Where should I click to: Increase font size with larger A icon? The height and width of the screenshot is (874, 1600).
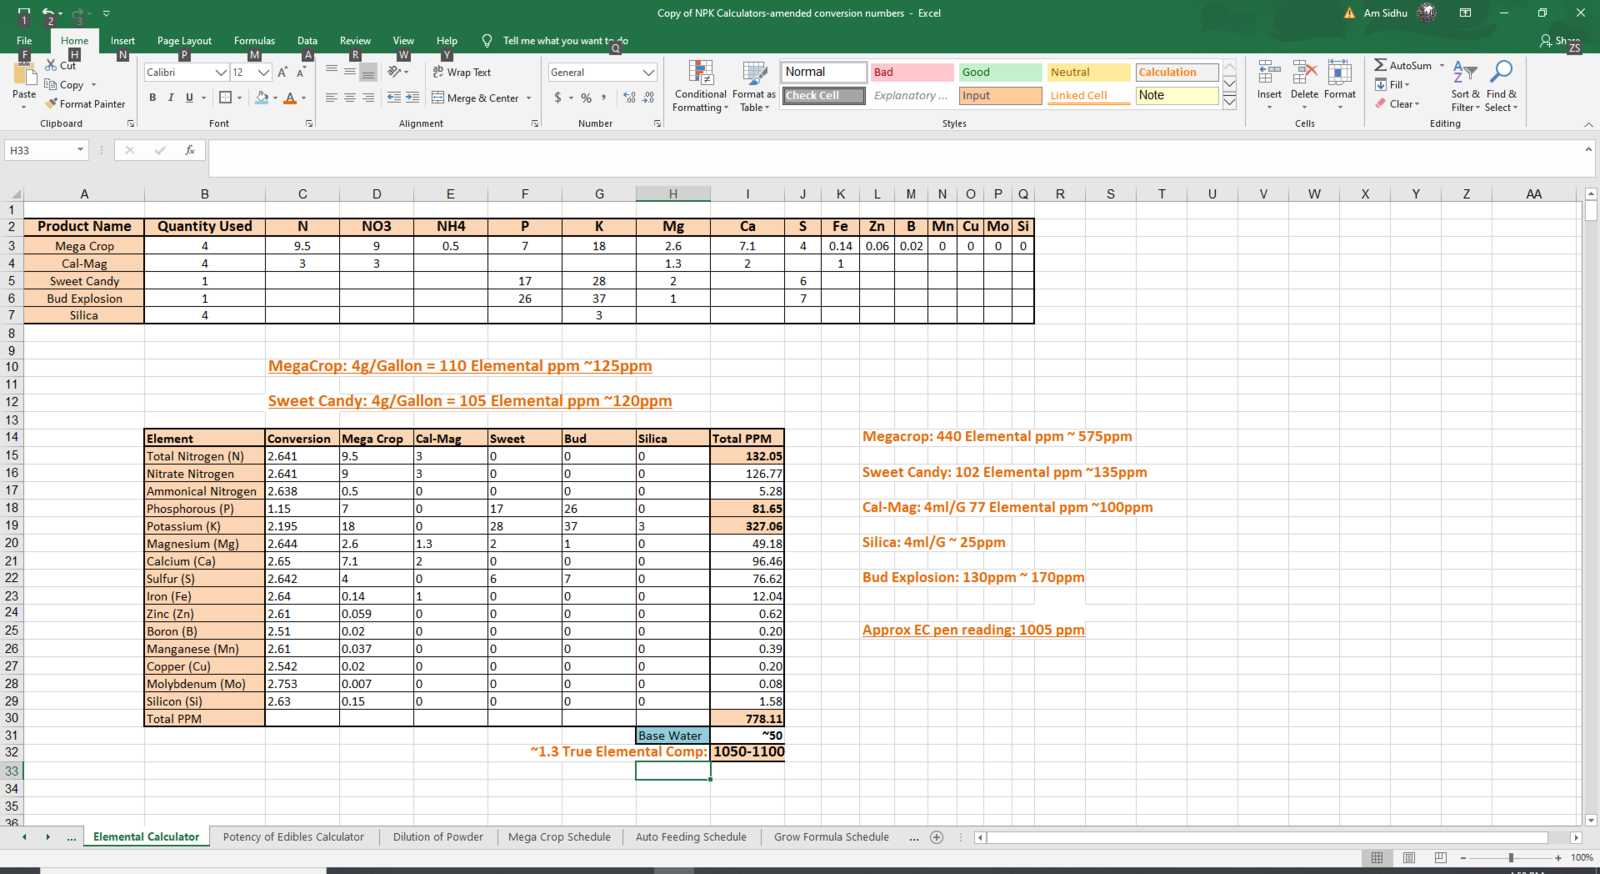[x=283, y=72]
